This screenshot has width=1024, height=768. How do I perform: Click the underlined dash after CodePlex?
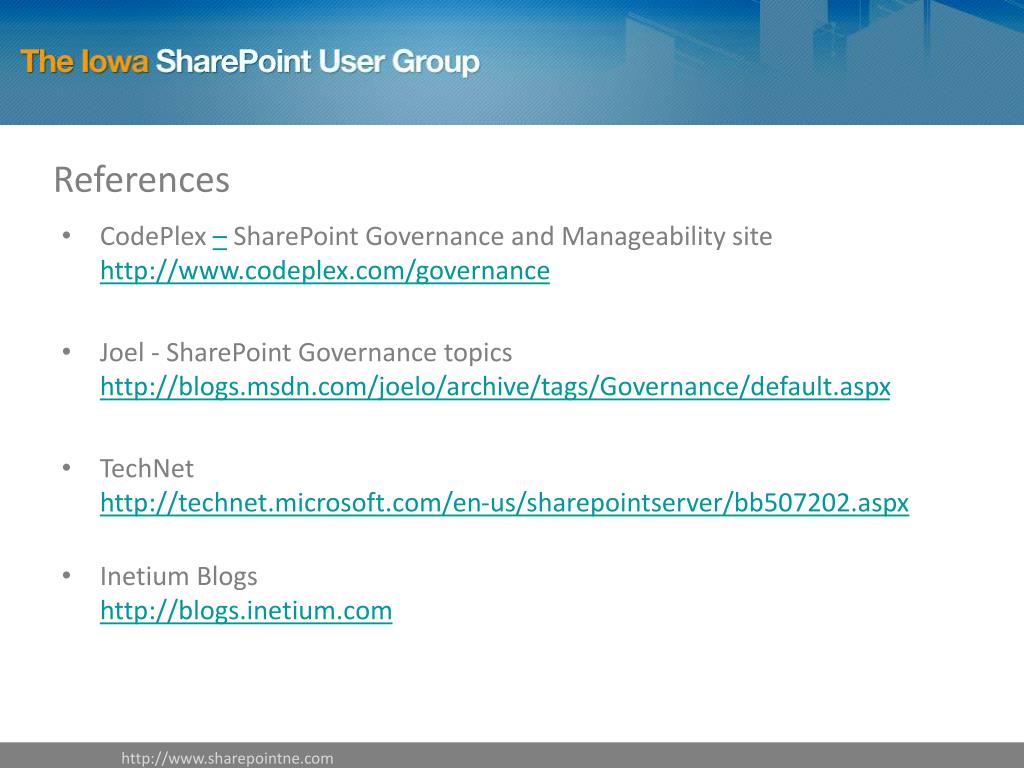pos(219,237)
